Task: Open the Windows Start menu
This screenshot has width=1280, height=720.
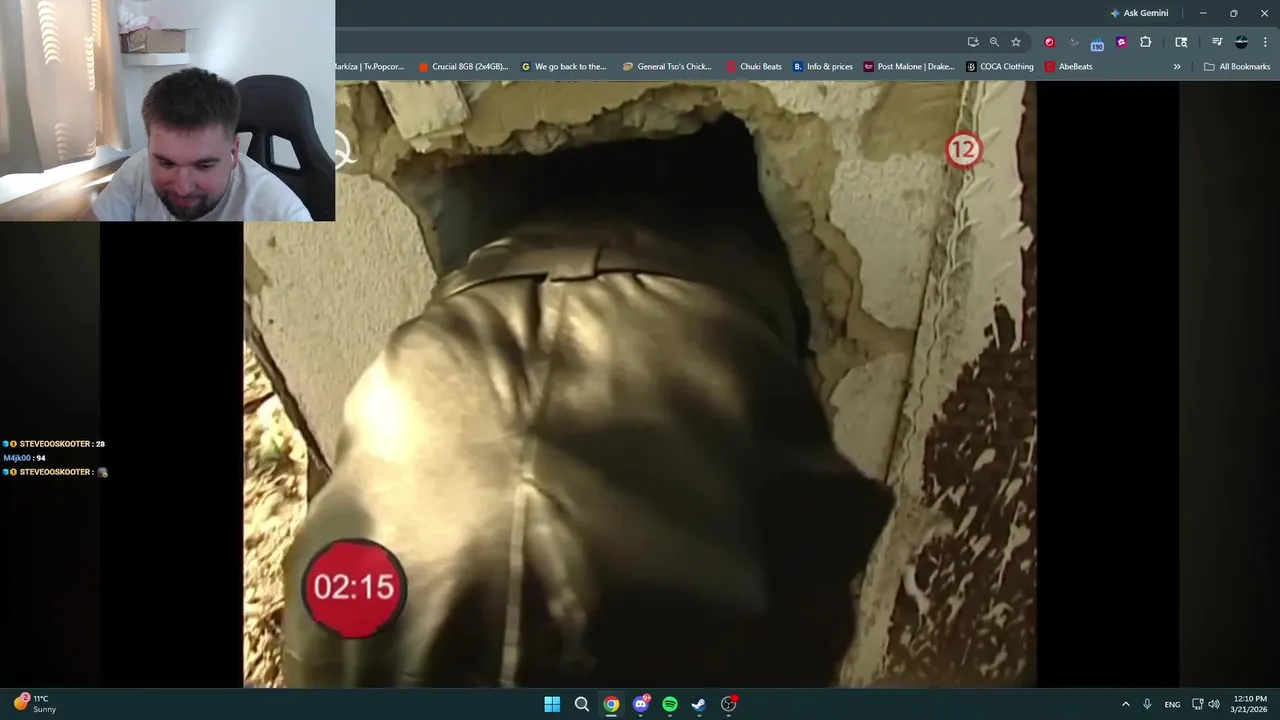Action: tap(552, 704)
